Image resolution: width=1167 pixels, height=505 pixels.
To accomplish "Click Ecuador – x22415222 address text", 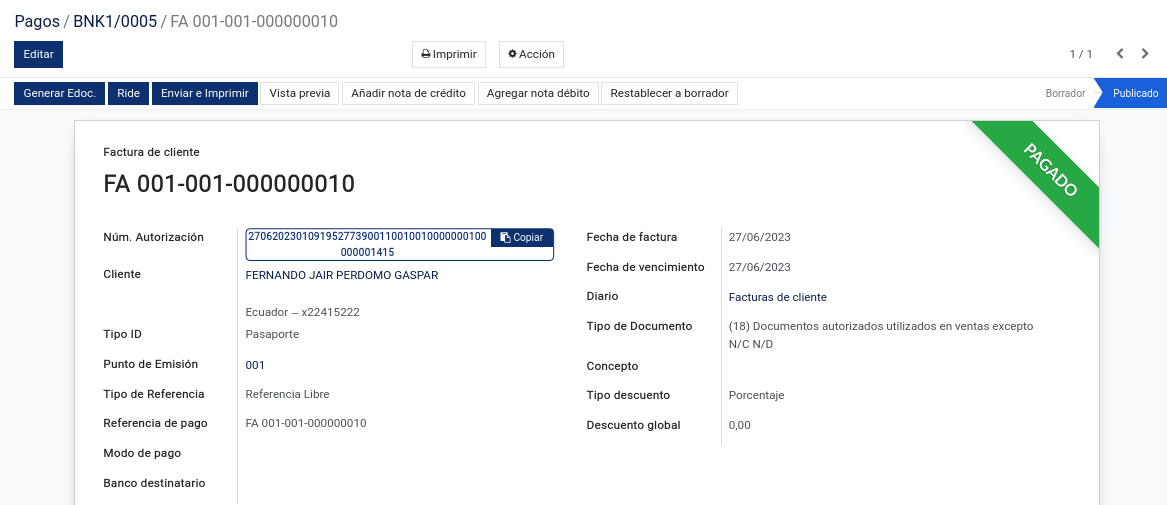I will point(303,312).
